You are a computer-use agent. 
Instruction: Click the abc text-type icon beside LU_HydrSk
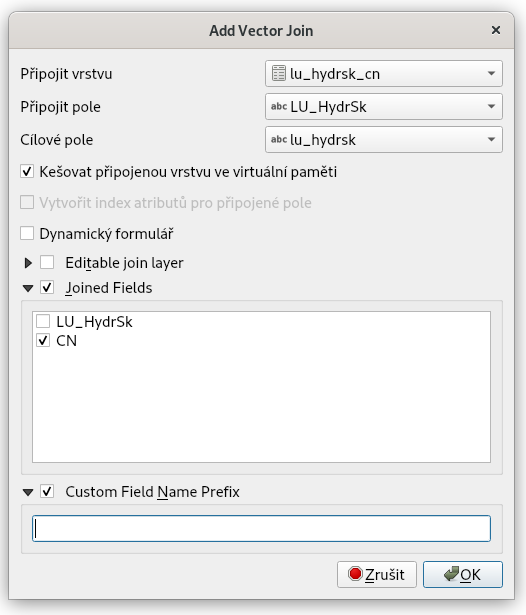pyautogui.click(x=279, y=106)
